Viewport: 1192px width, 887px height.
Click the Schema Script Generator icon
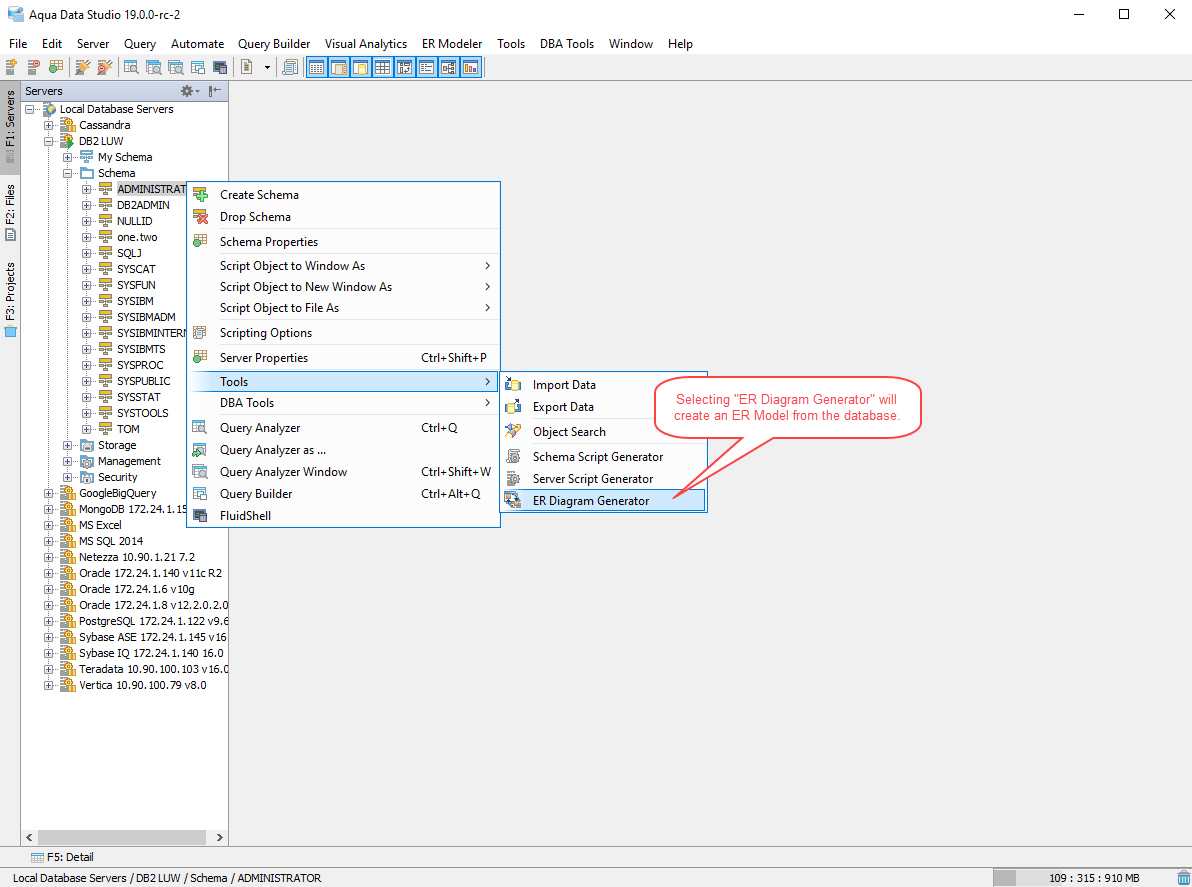tap(513, 456)
